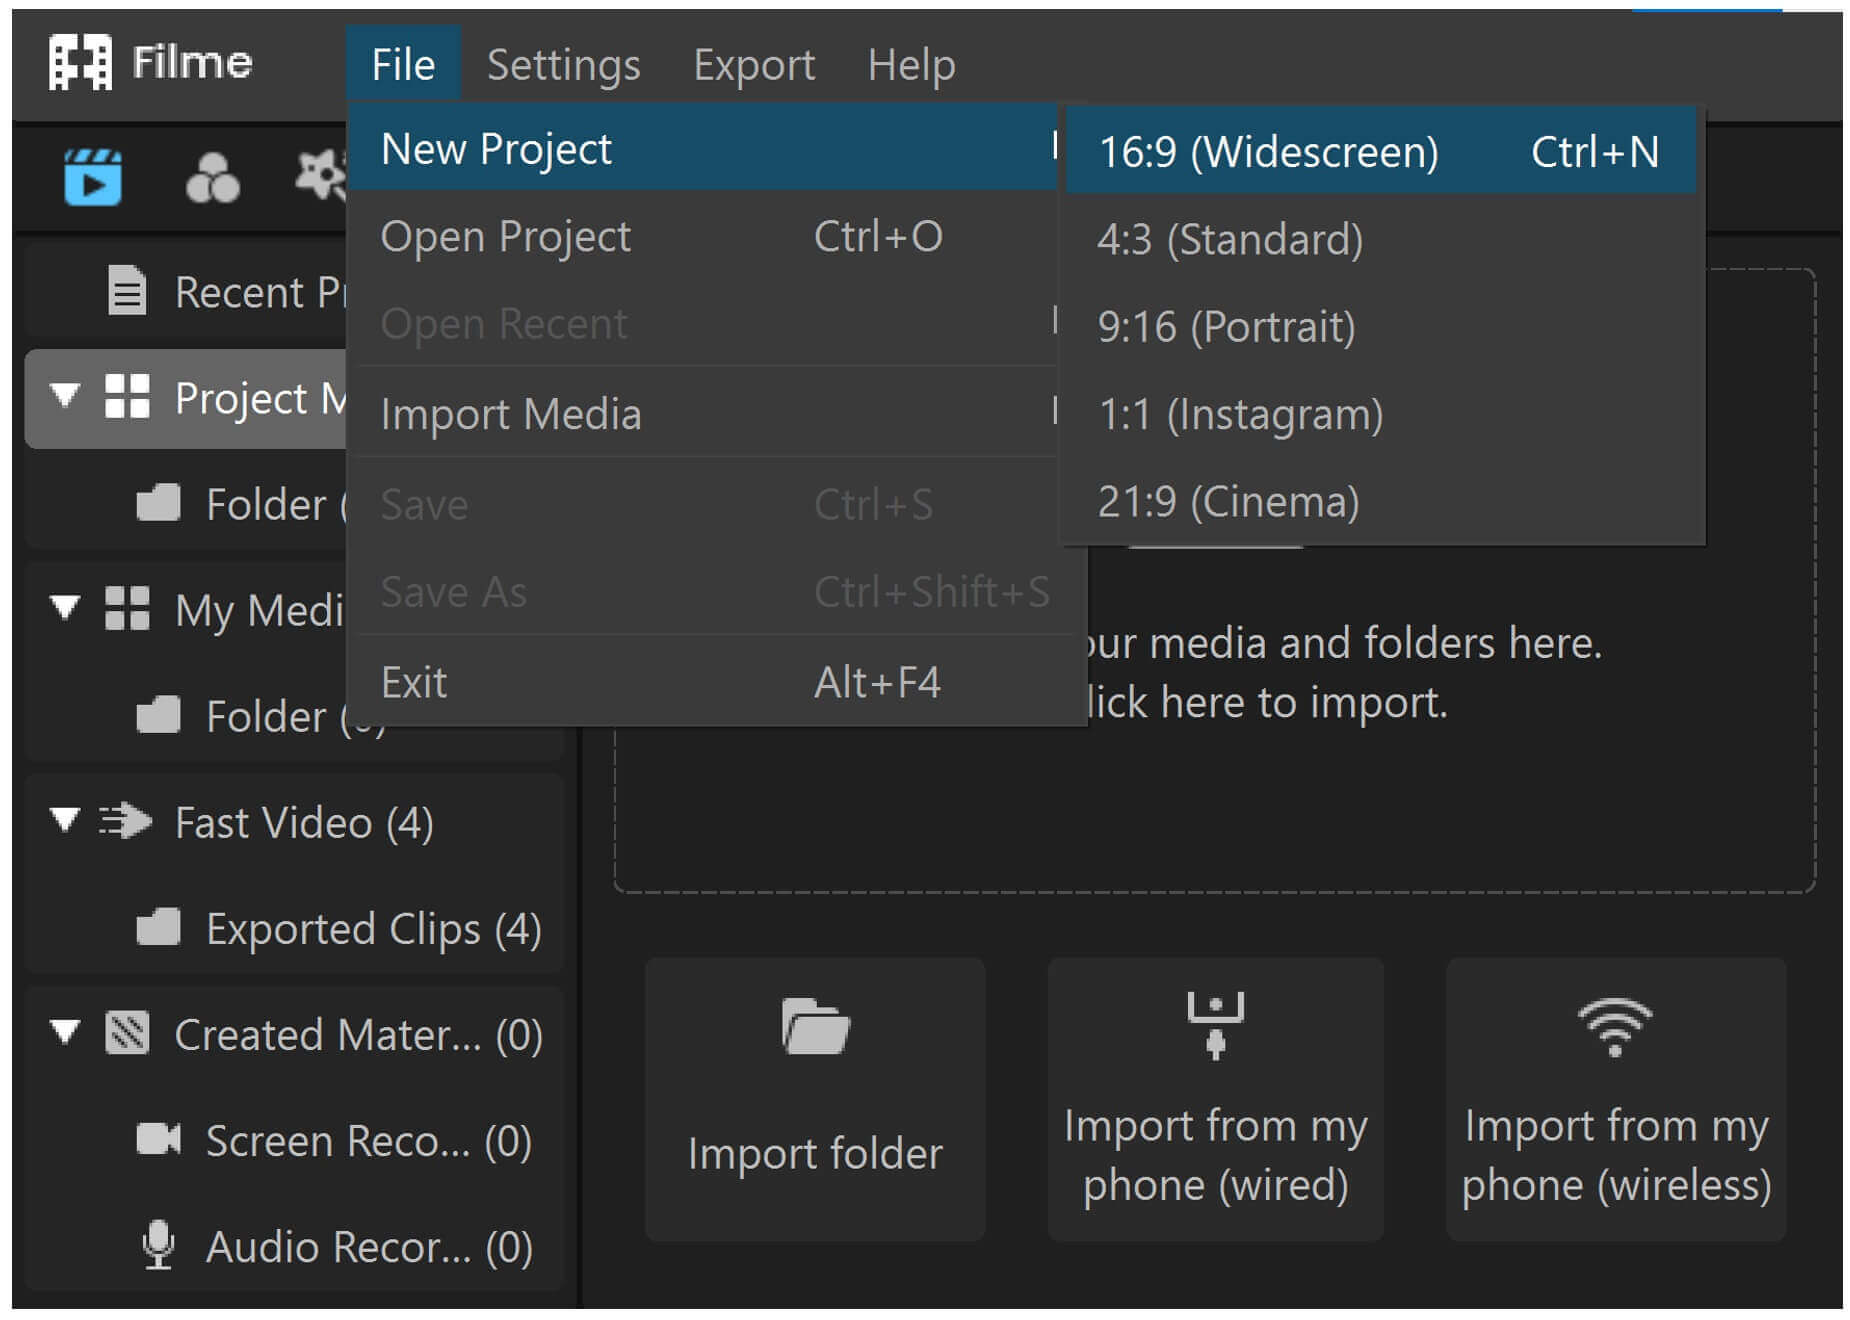Click the Screen Recording camera icon
1850x1320 pixels.
(x=158, y=1139)
